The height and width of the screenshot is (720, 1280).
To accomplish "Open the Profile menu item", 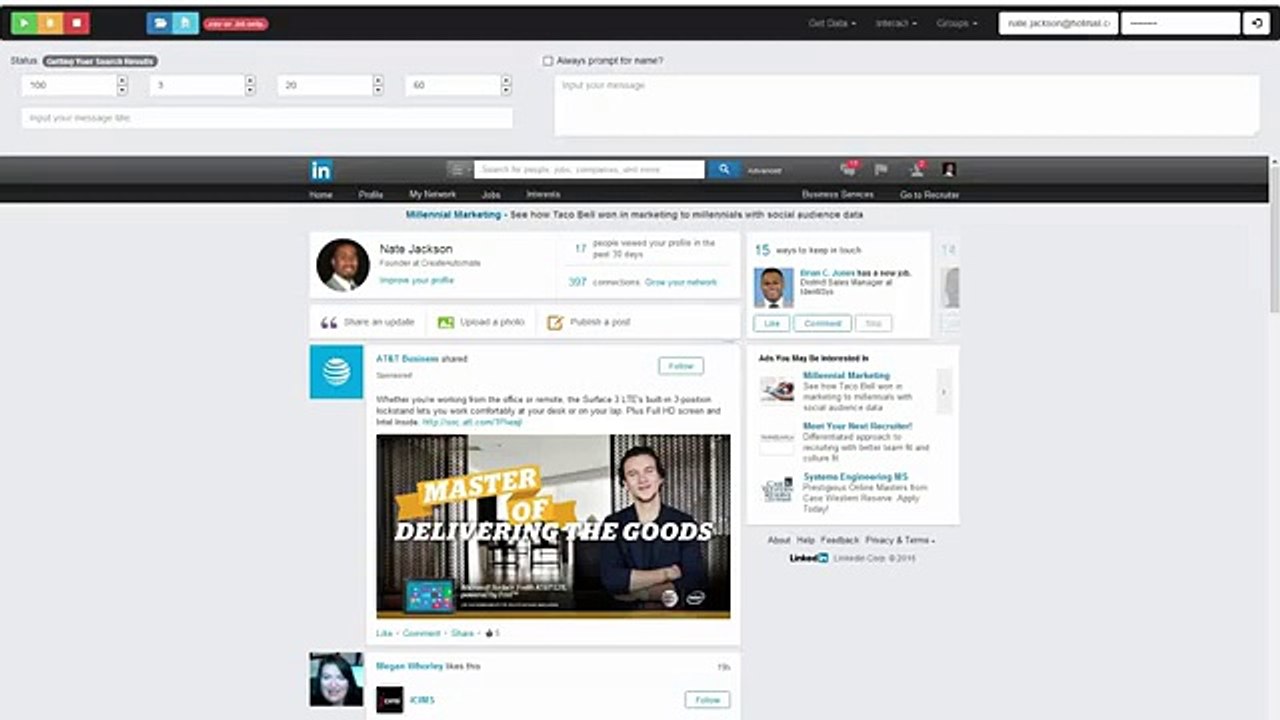I will click(x=371, y=195).
